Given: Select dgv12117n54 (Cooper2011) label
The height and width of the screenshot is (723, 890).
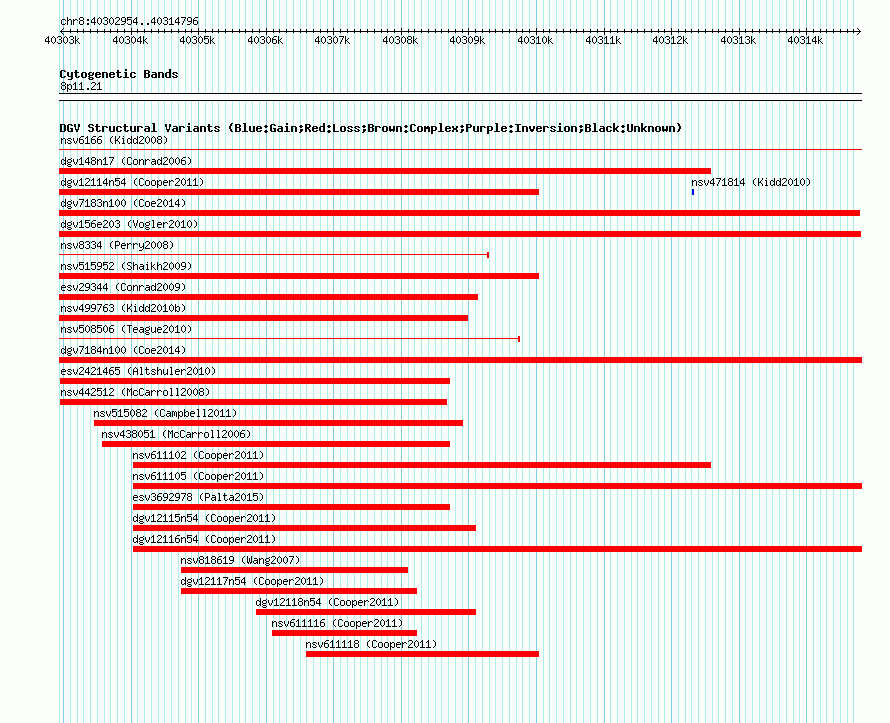Looking at the screenshot, I should 252,582.
